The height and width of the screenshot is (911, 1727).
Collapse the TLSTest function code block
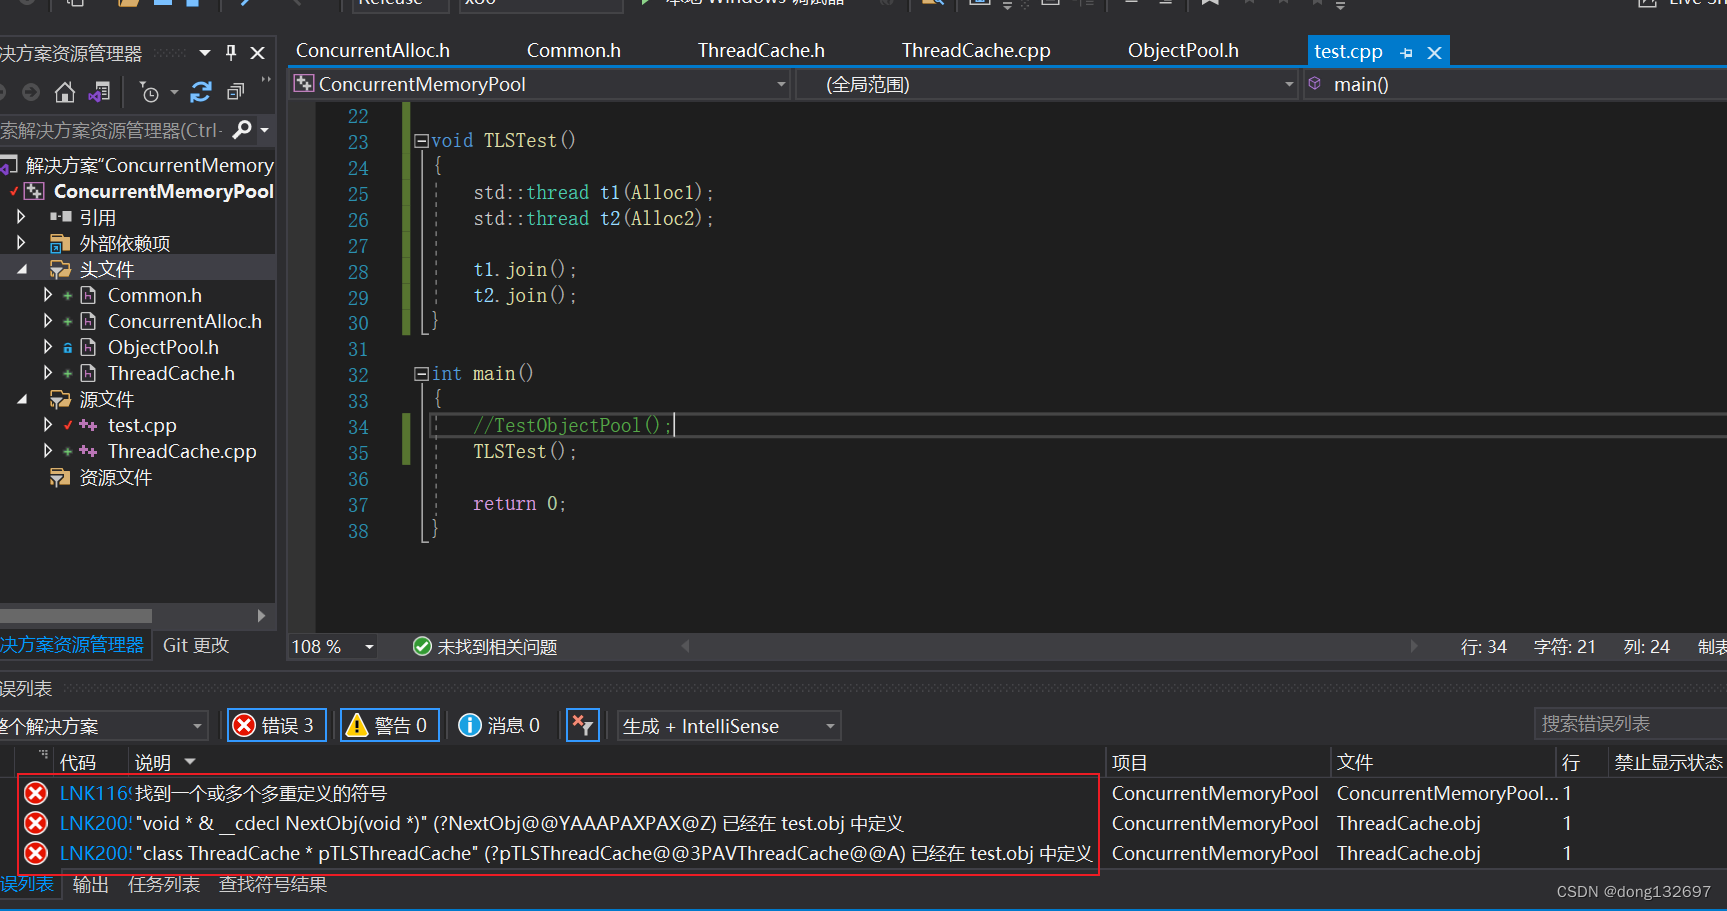coord(421,141)
